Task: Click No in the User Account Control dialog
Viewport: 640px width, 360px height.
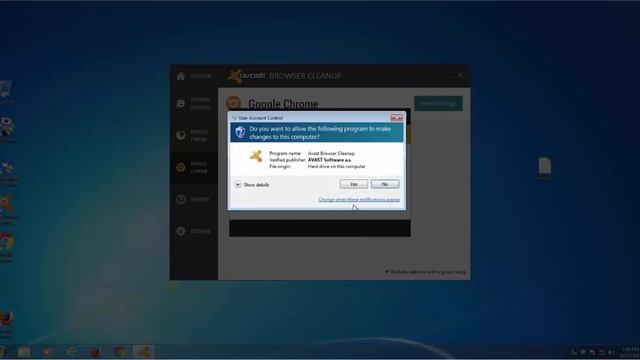Action: (x=385, y=184)
